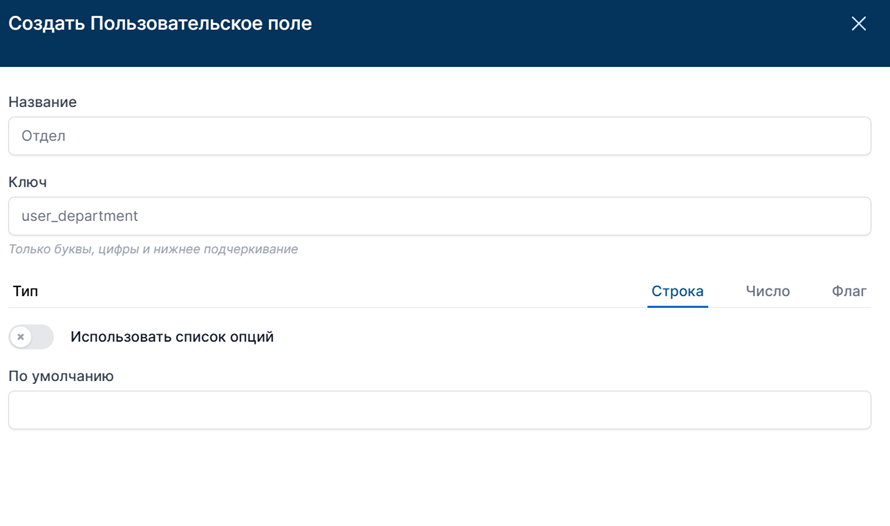Focus the Название input with Отдел placeholder
The width and height of the screenshot is (890, 526).
[x=439, y=136]
